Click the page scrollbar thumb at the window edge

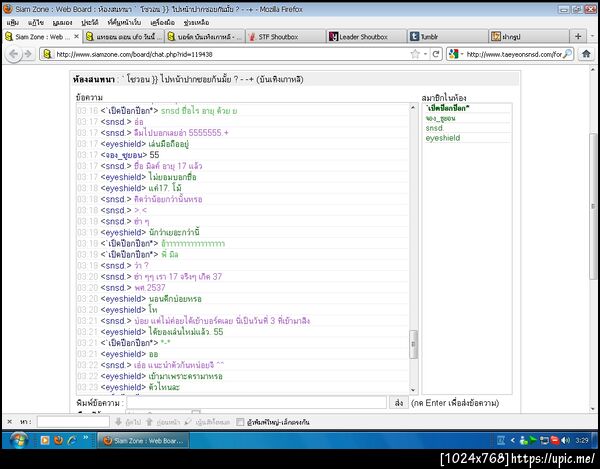[x=593, y=206]
